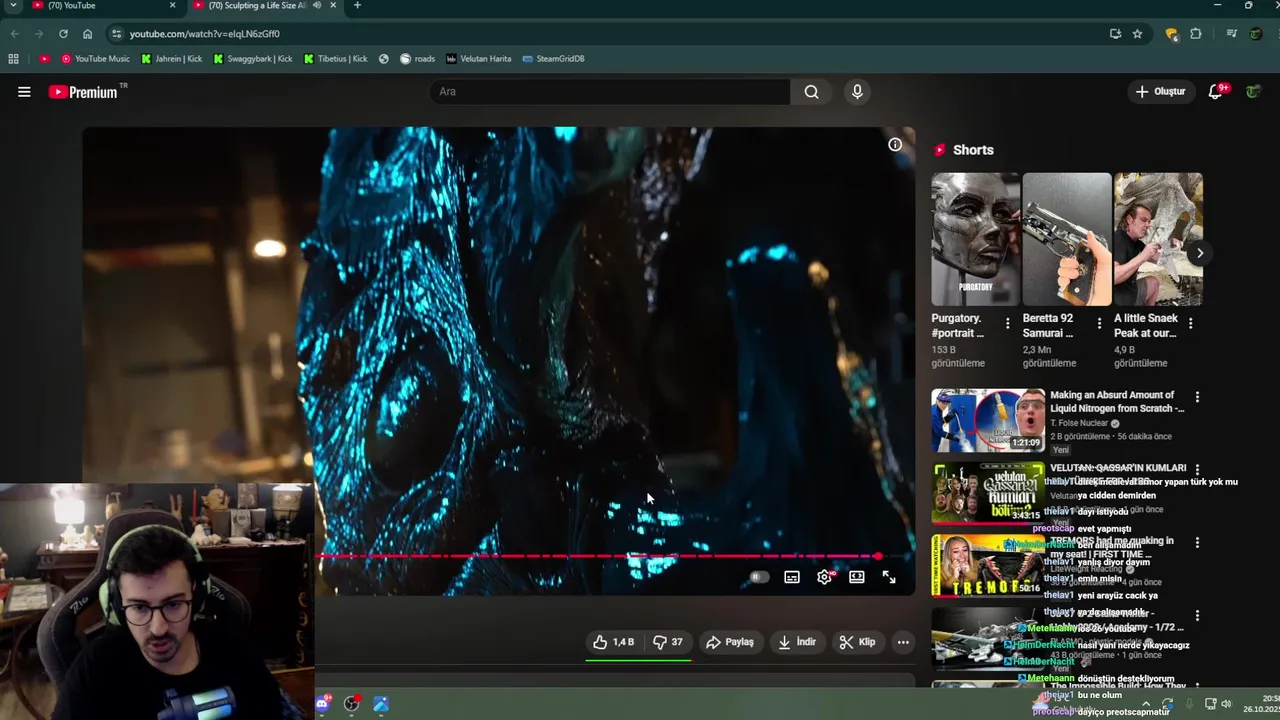Click the İndir download button
Image resolution: width=1280 pixels, height=720 pixels.
(797, 642)
